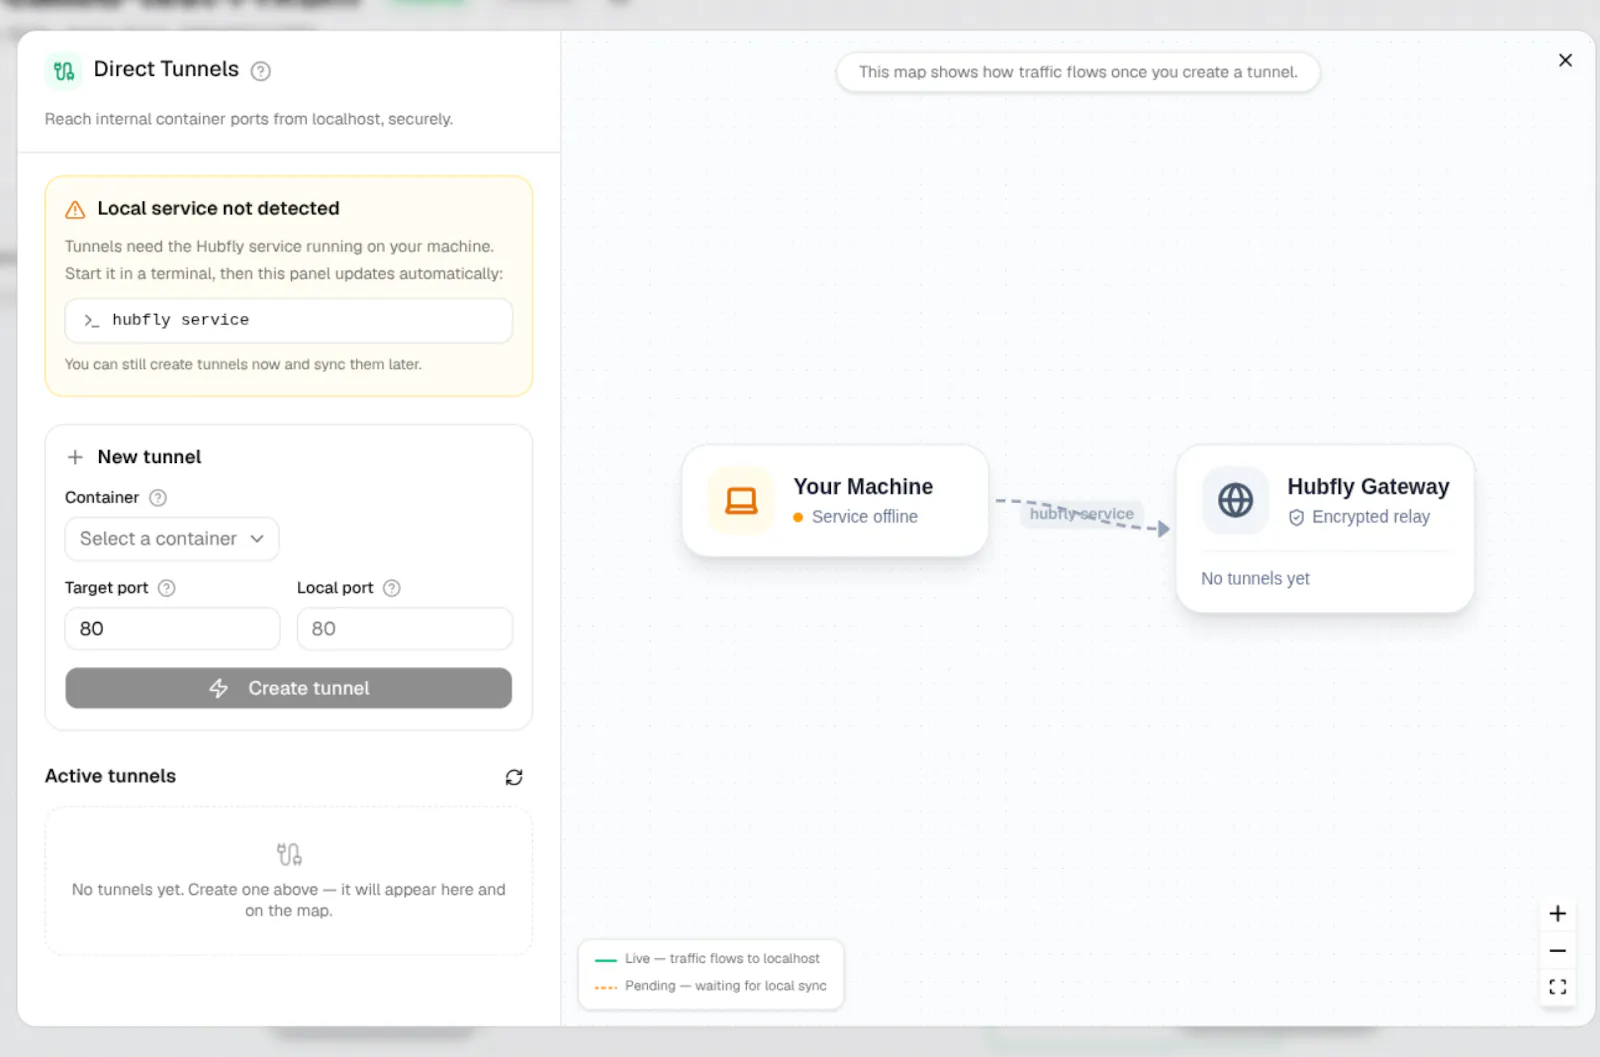Click the Active tunnels heading
Viewport: 1600px width, 1057px height.
(110, 776)
